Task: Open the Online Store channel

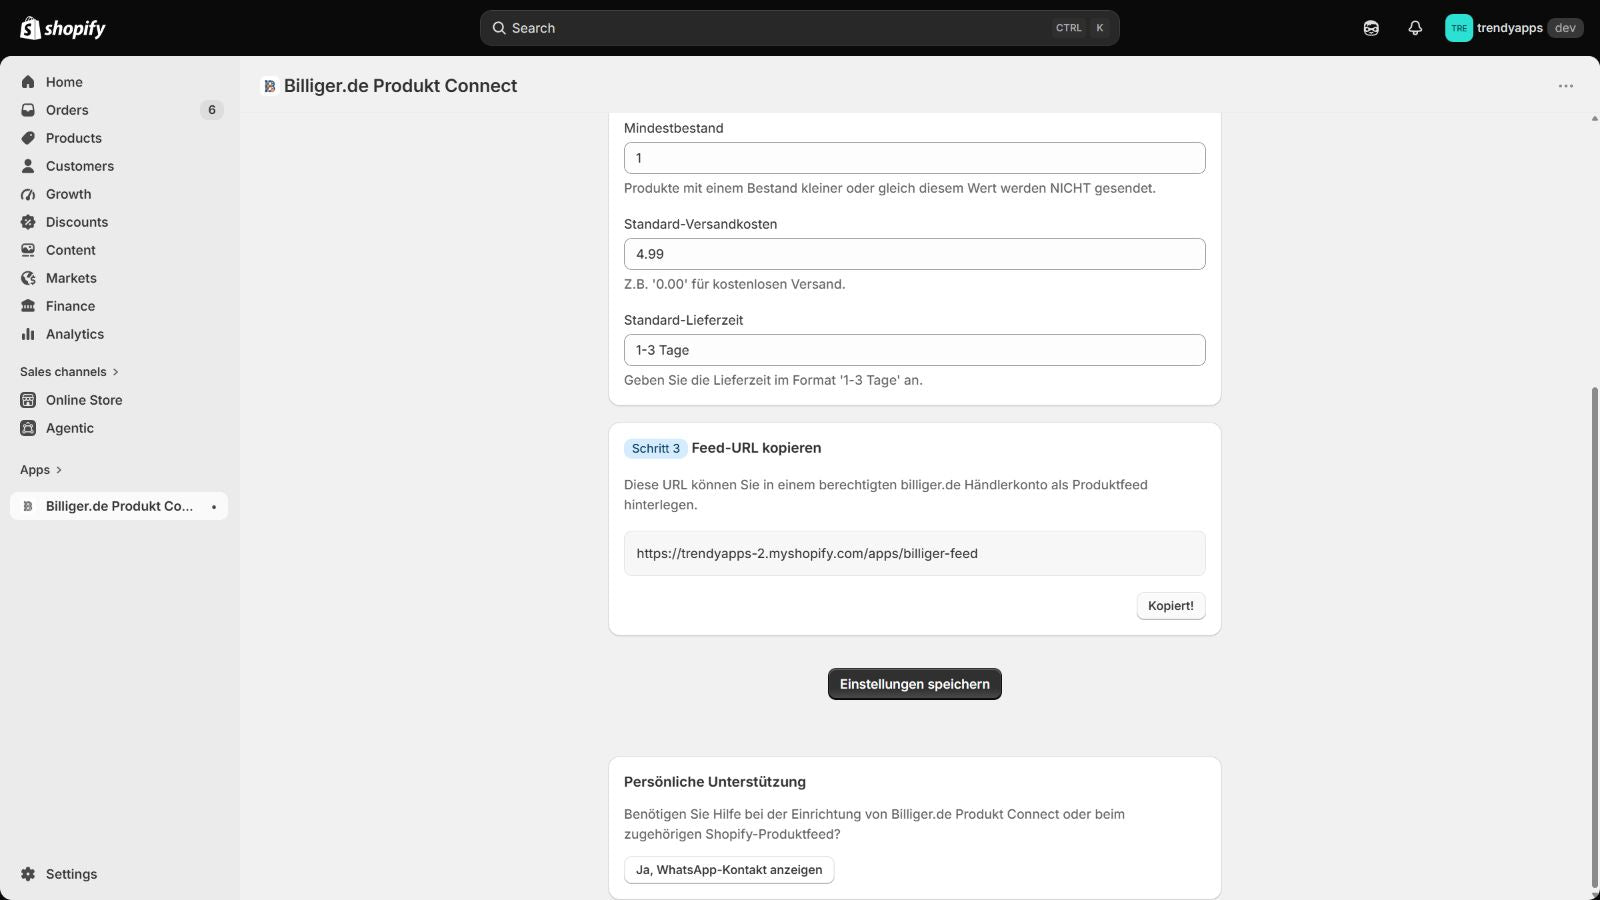Action: [84, 400]
